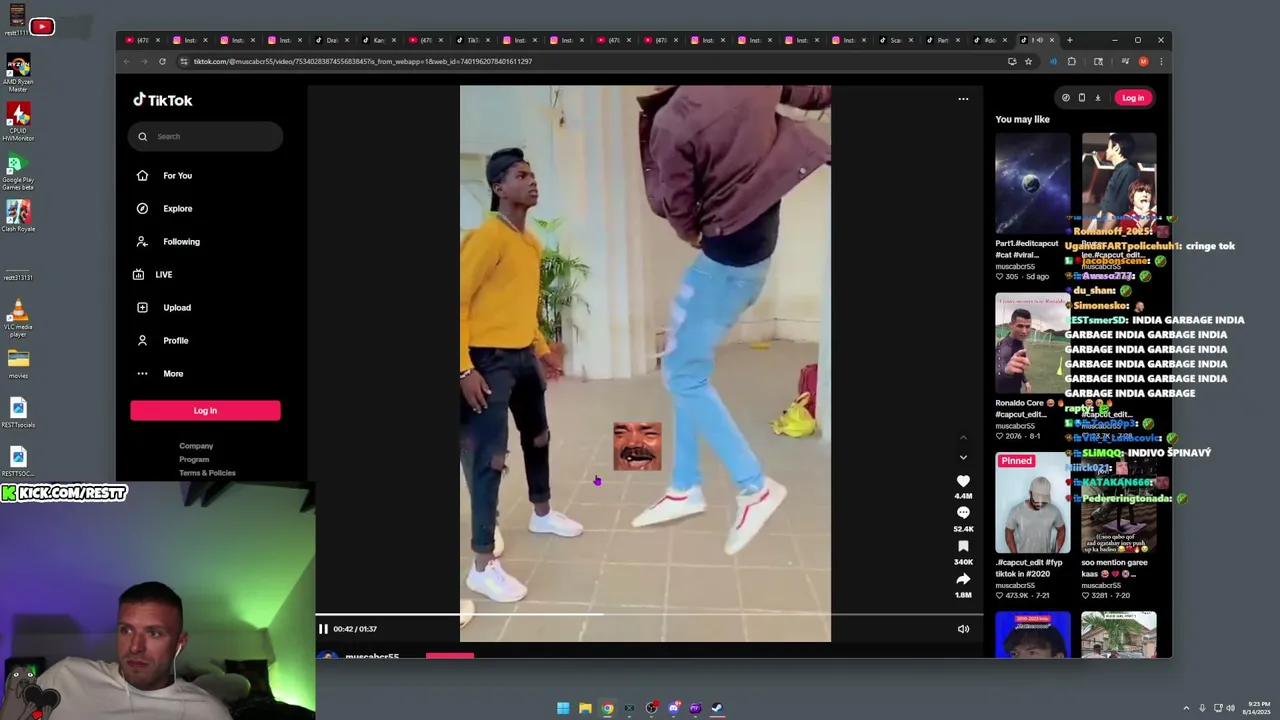
Task: Open the movies folder on the desktop
Action: pos(18,363)
